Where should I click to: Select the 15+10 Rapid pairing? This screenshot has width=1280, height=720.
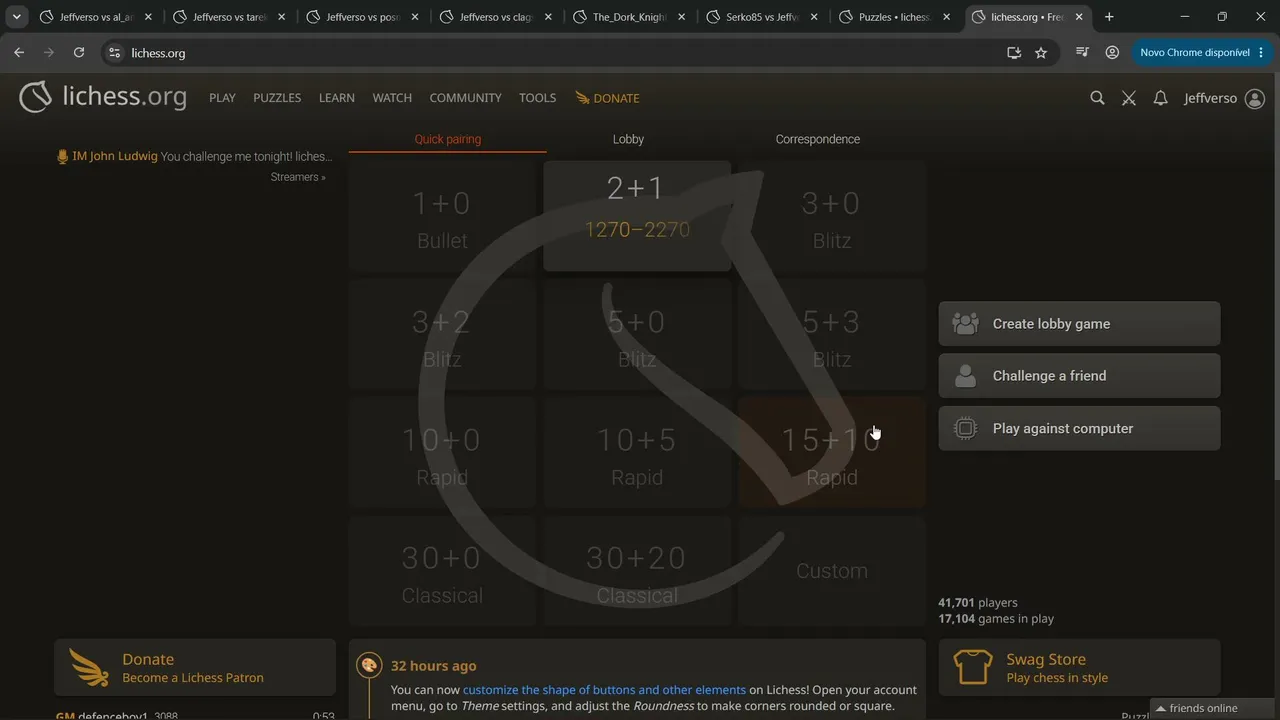point(832,453)
